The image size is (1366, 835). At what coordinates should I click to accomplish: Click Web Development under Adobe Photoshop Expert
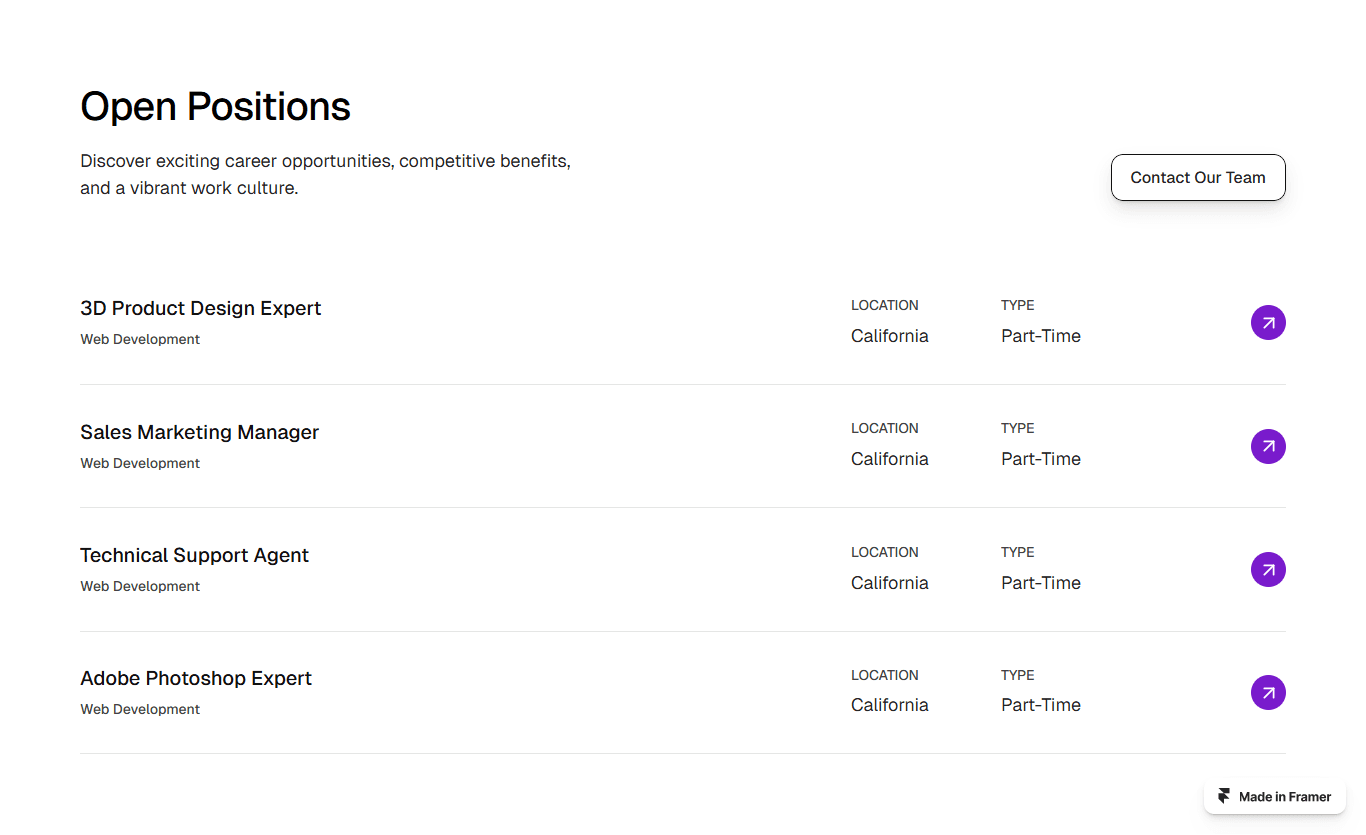[140, 709]
